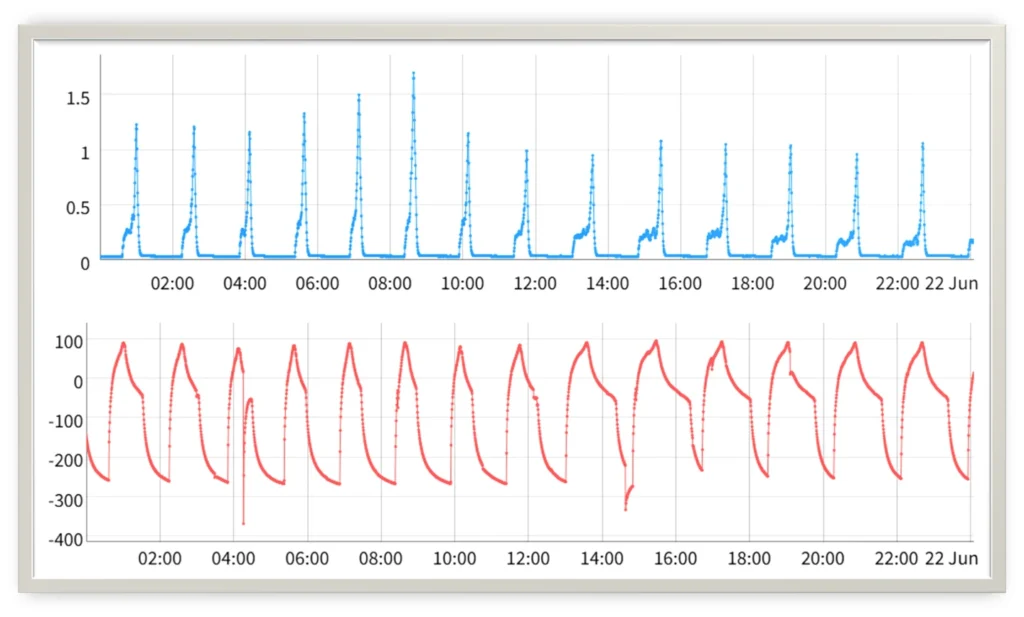Screen dimensions: 1024x617
Task: Click the 16:00 label under red chart
Action: coord(675,559)
